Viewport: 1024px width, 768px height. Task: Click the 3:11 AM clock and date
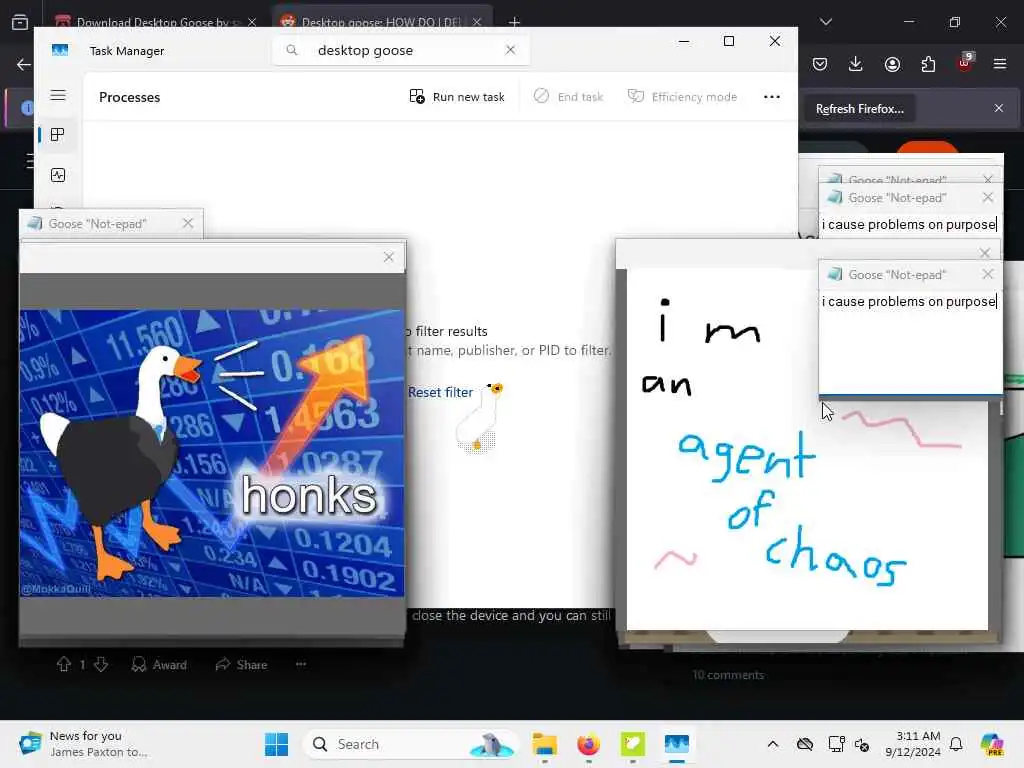coord(913,744)
